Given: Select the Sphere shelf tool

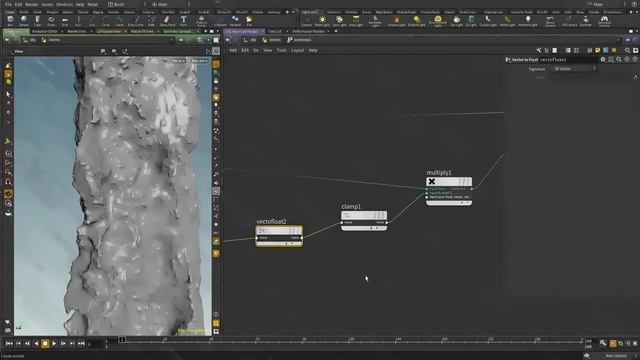Looking at the screenshot, I should 23,20.
